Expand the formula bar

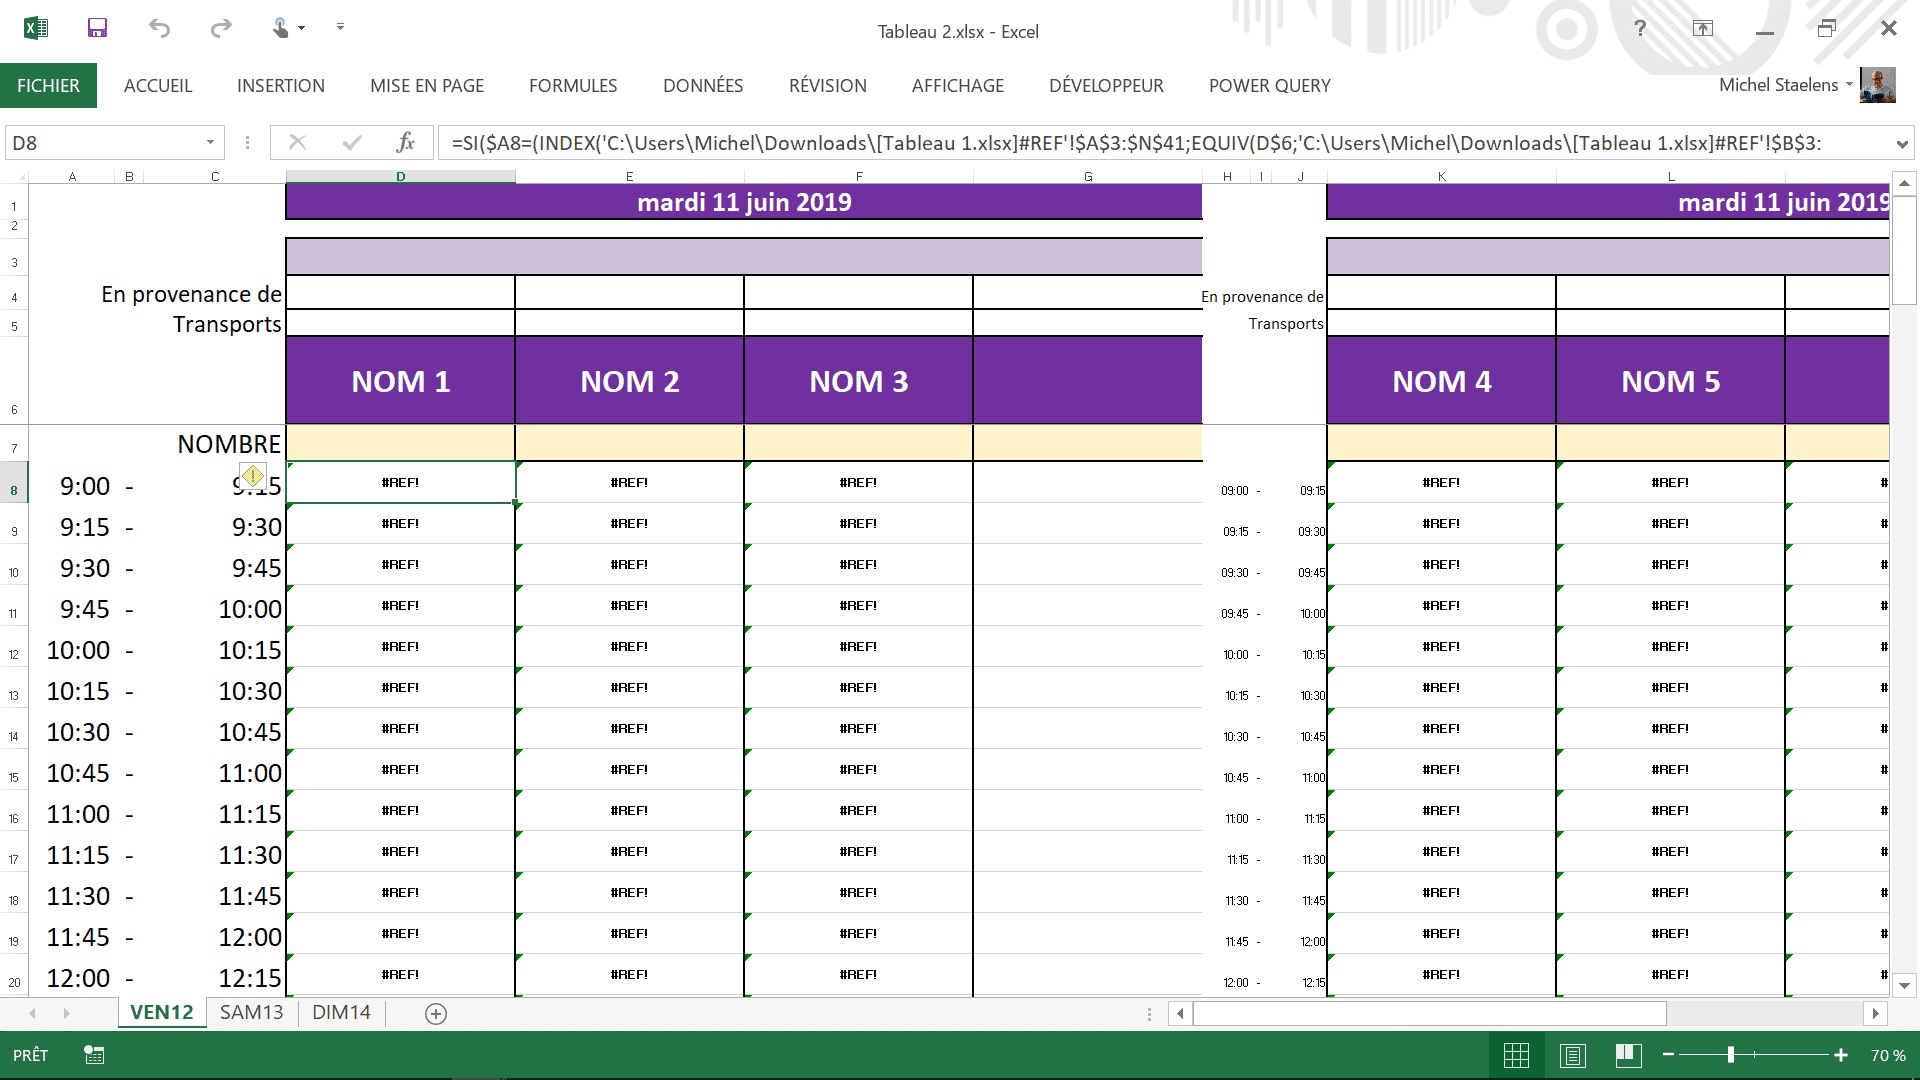pyautogui.click(x=1901, y=144)
